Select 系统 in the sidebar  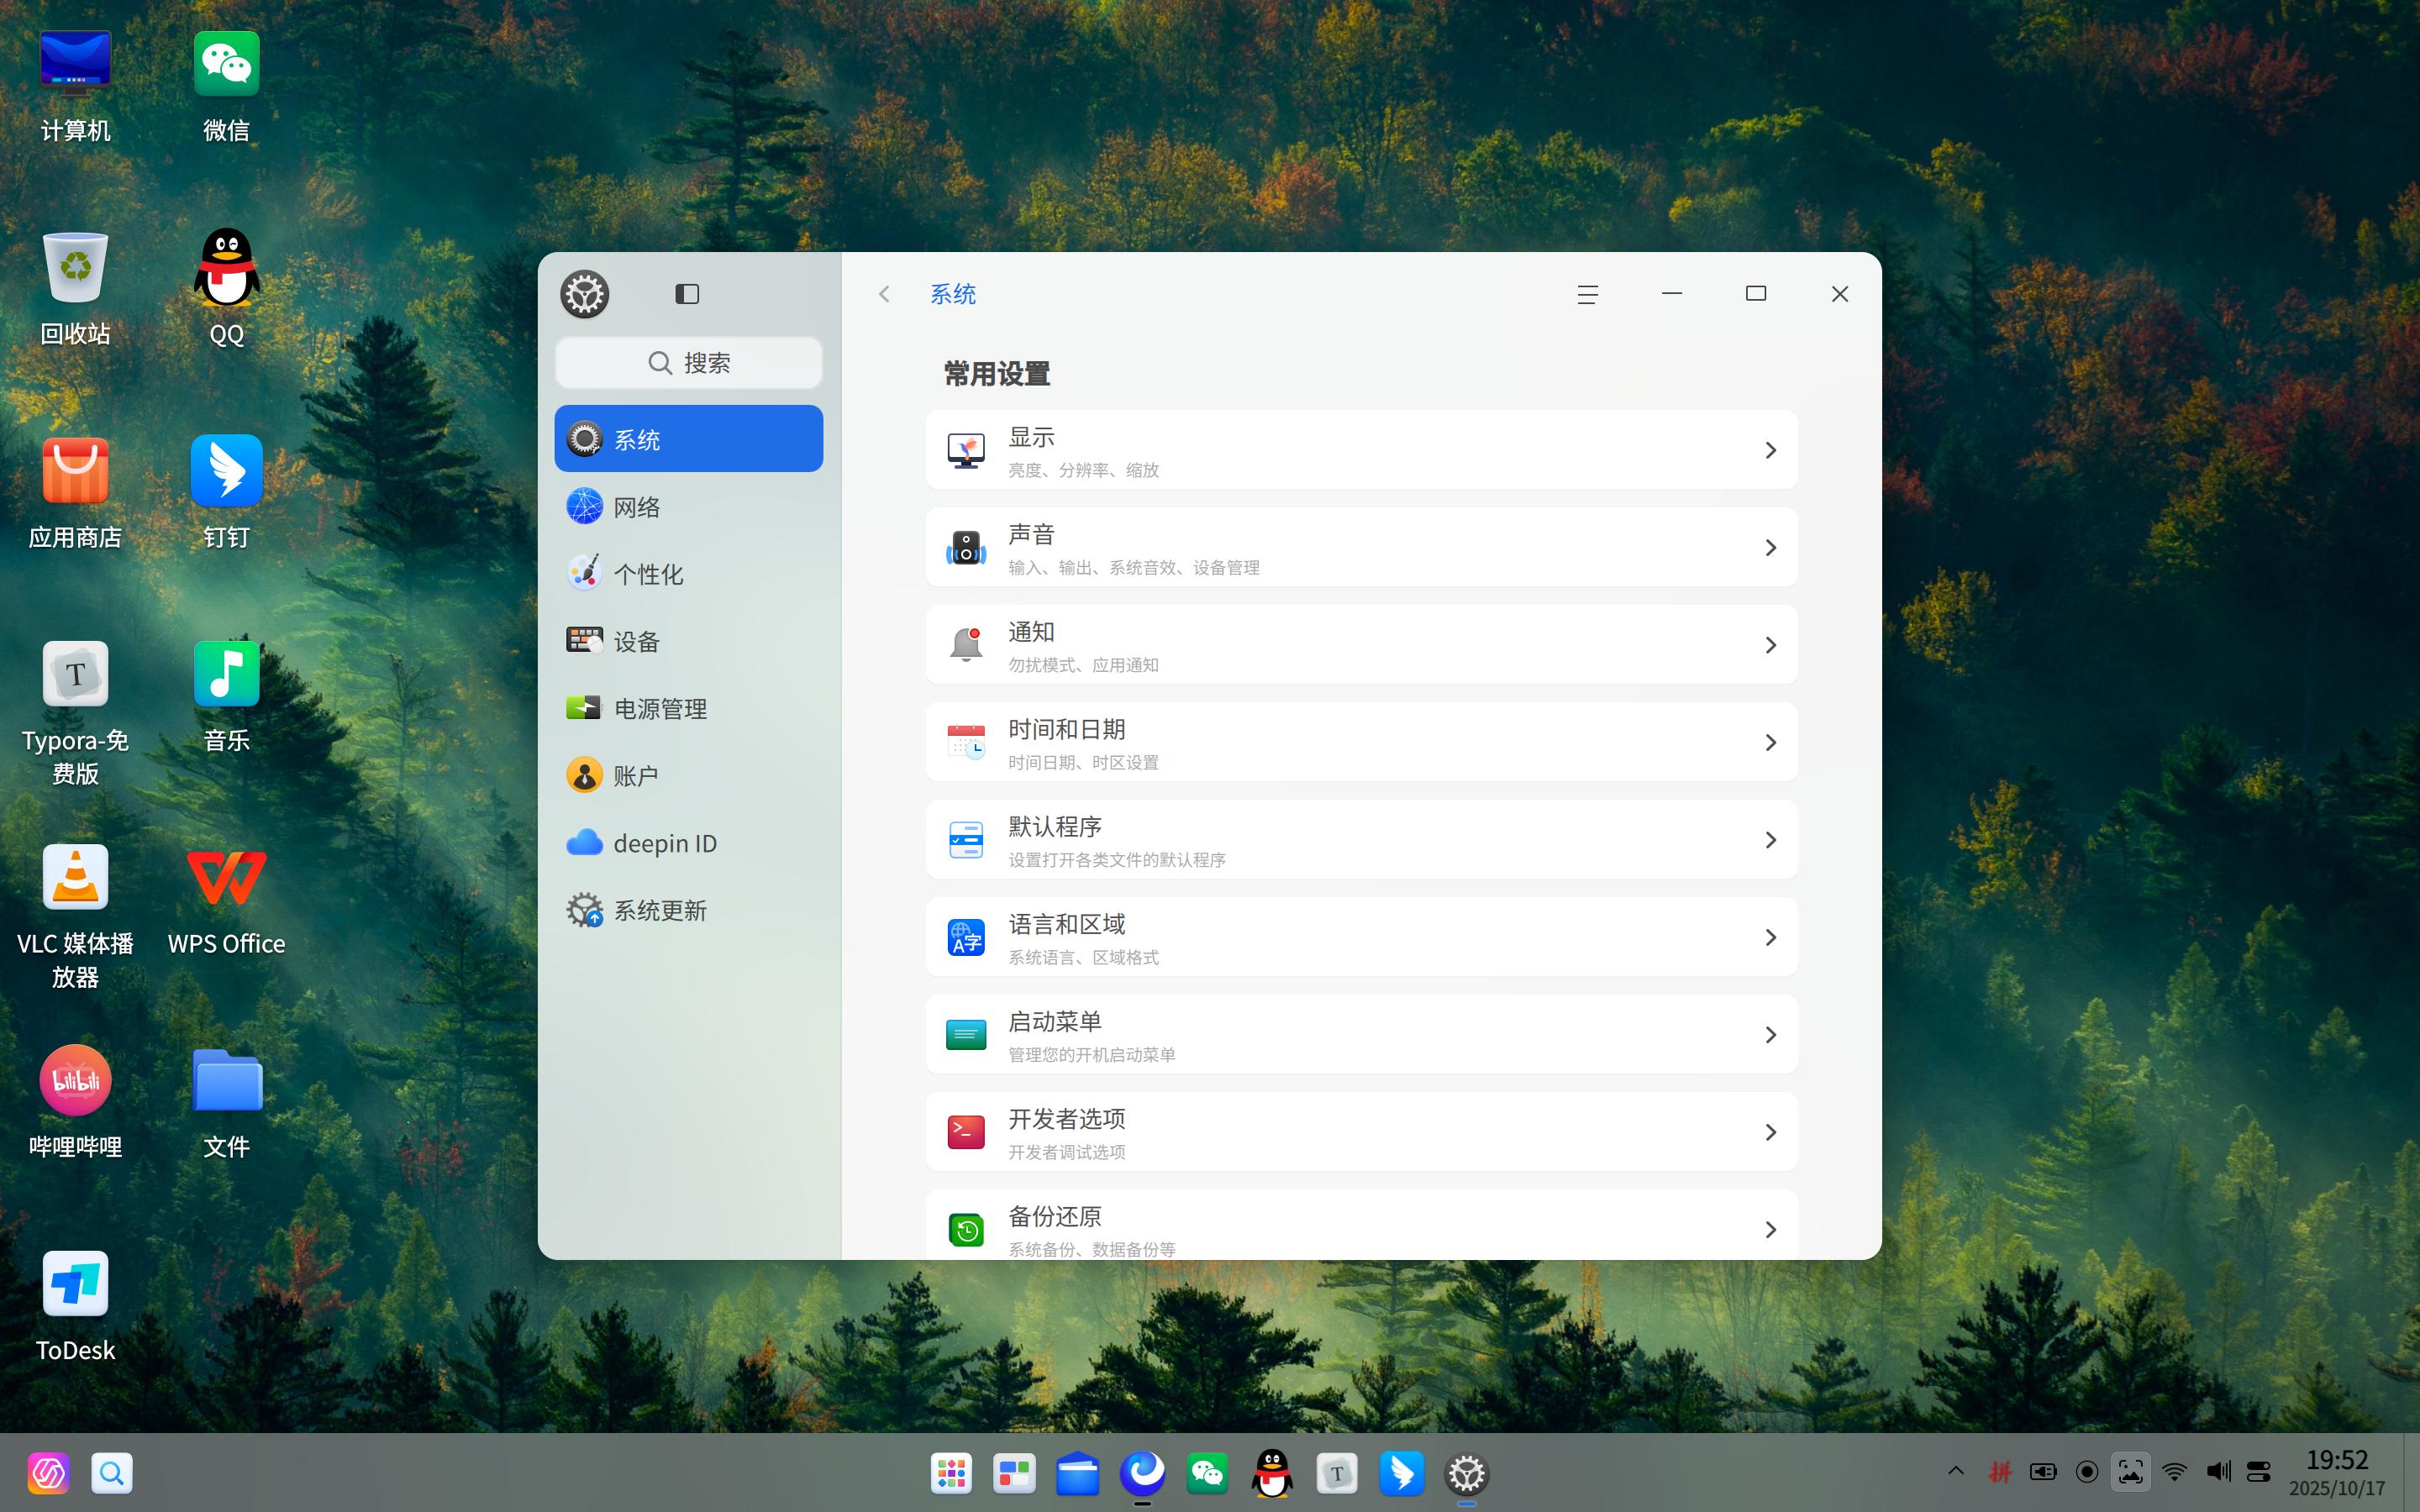(689, 438)
